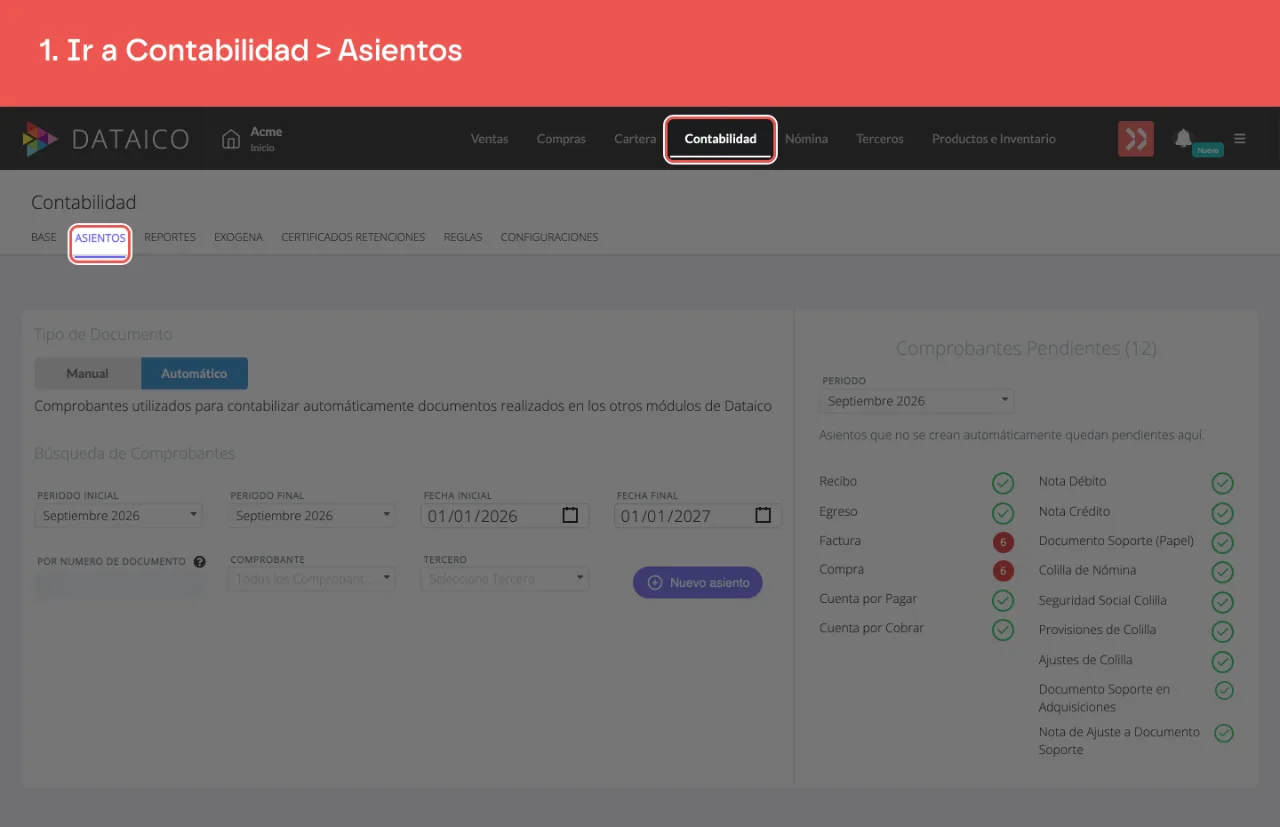Expand the Periodo Inicial dropdown
The width and height of the screenshot is (1280, 827).
click(x=120, y=516)
